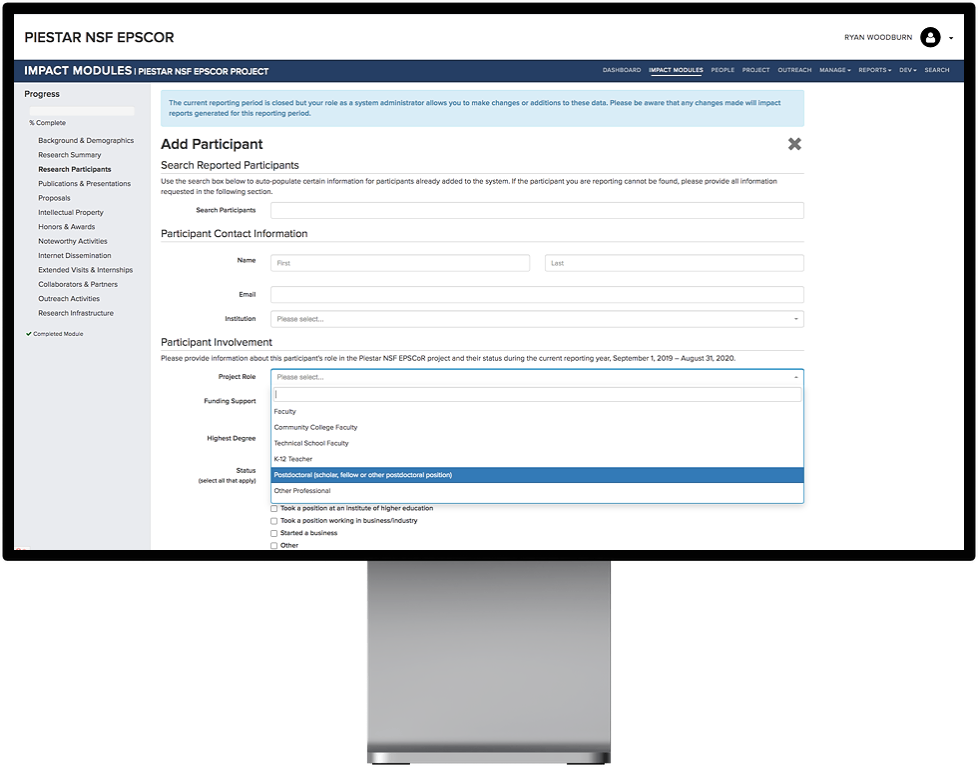The height and width of the screenshot is (768, 978).
Task: Collapse the Project Role dropdown
Action: click(x=537, y=377)
